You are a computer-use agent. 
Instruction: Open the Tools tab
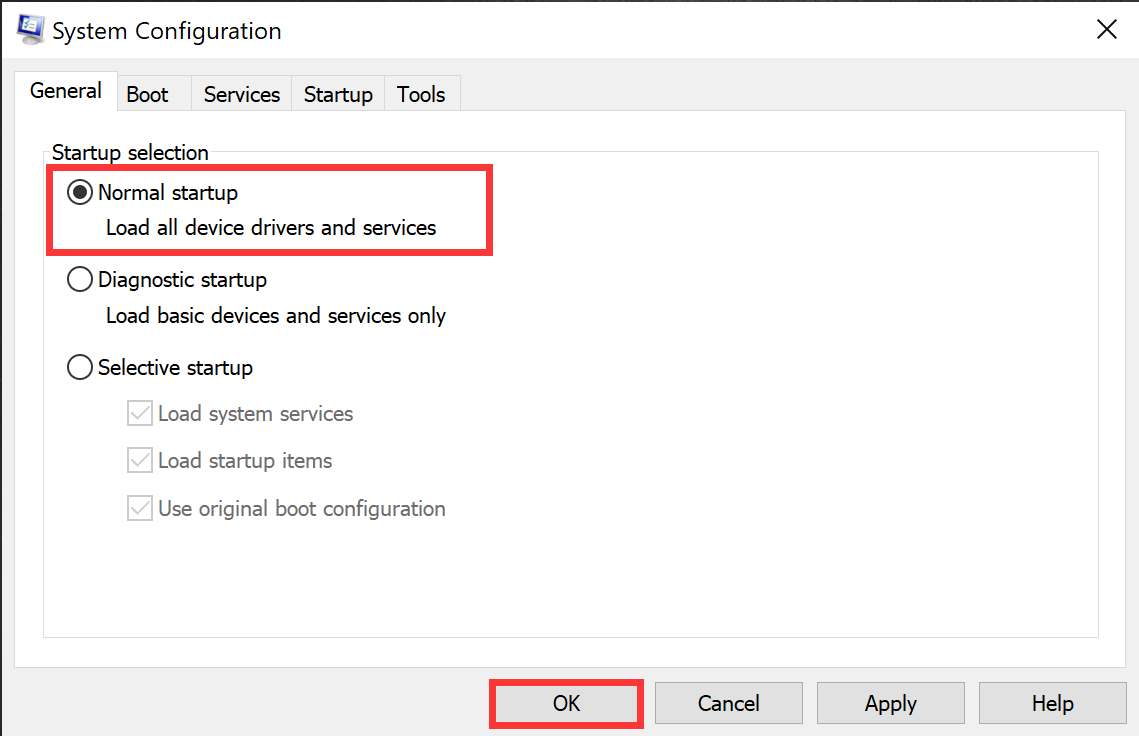pyautogui.click(x=421, y=93)
